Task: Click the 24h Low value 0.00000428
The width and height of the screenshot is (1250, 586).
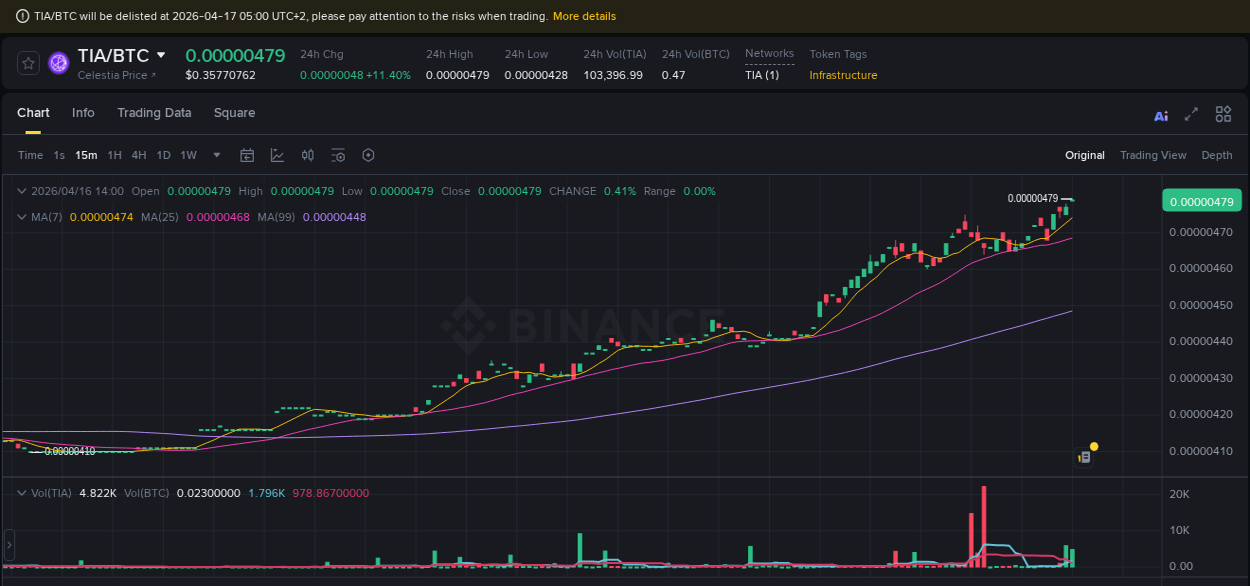Action: pyautogui.click(x=536, y=75)
